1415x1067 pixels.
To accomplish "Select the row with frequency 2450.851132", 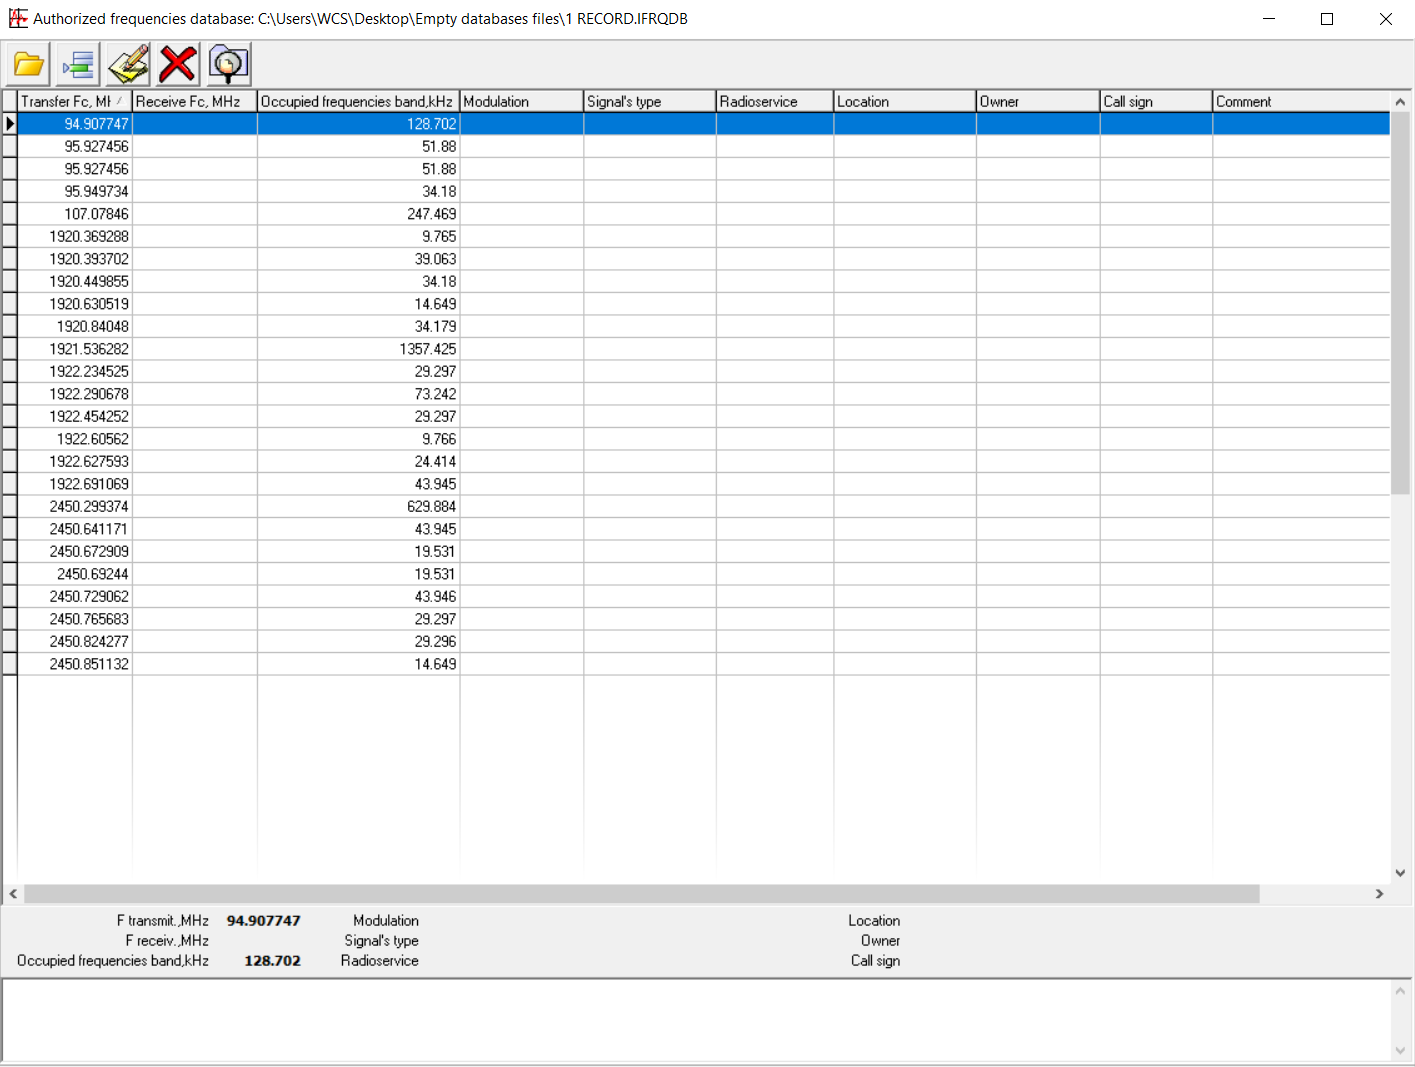I will 703,664.
